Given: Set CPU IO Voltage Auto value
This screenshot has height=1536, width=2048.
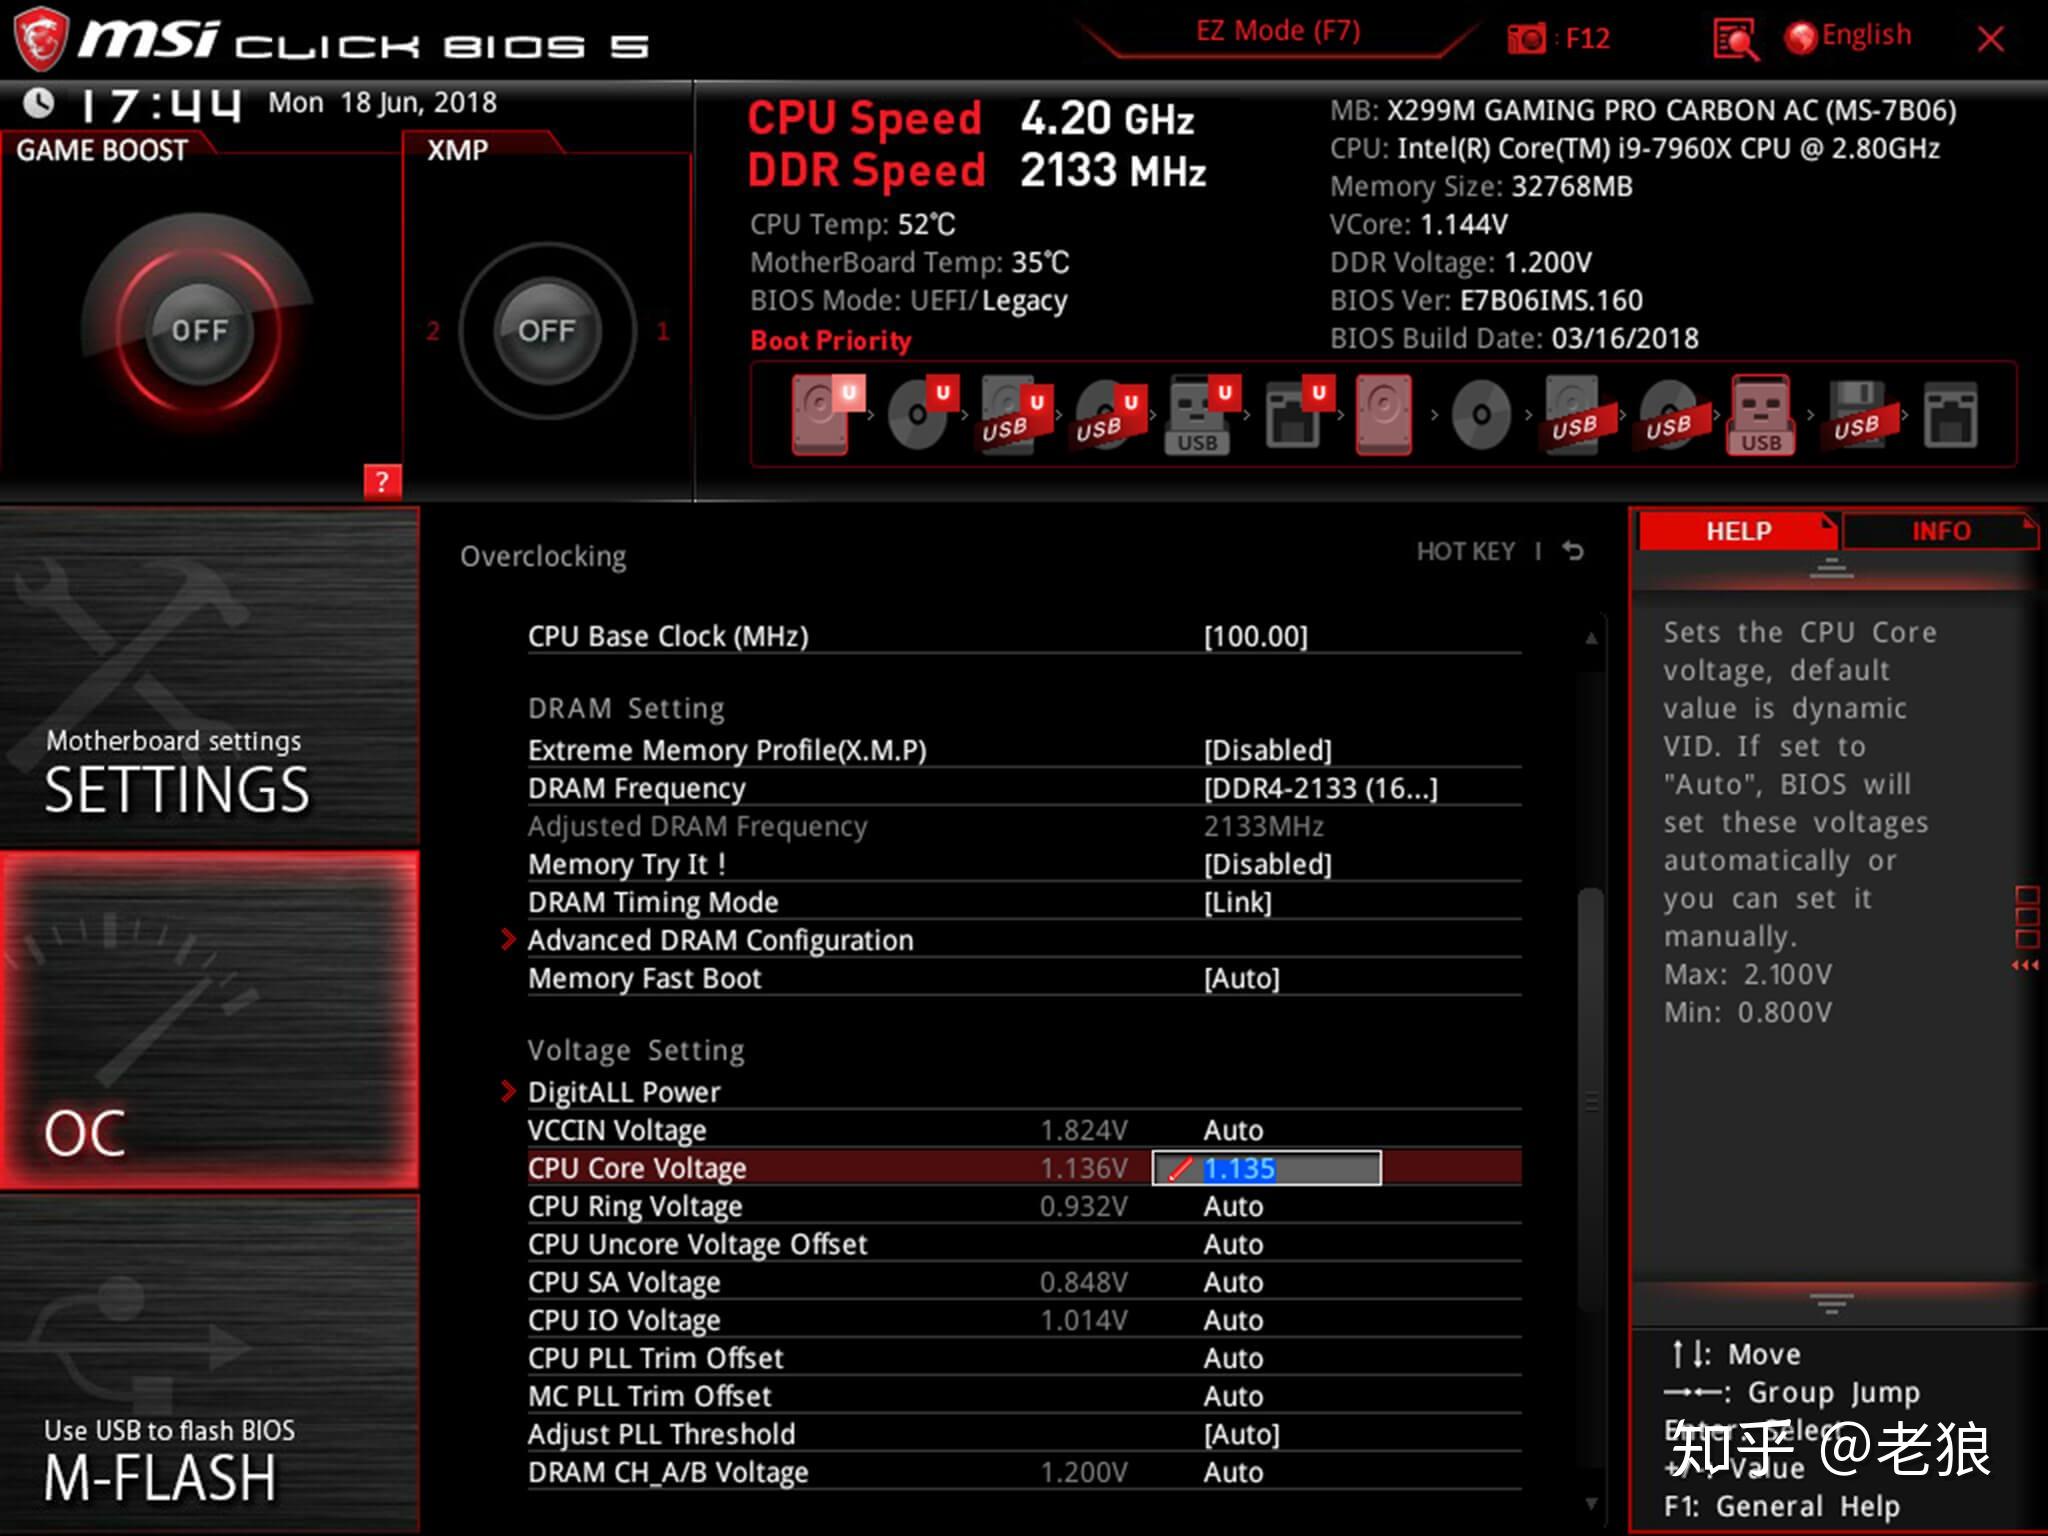Looking at the screenshot, I should (x=1233, y=1320).
